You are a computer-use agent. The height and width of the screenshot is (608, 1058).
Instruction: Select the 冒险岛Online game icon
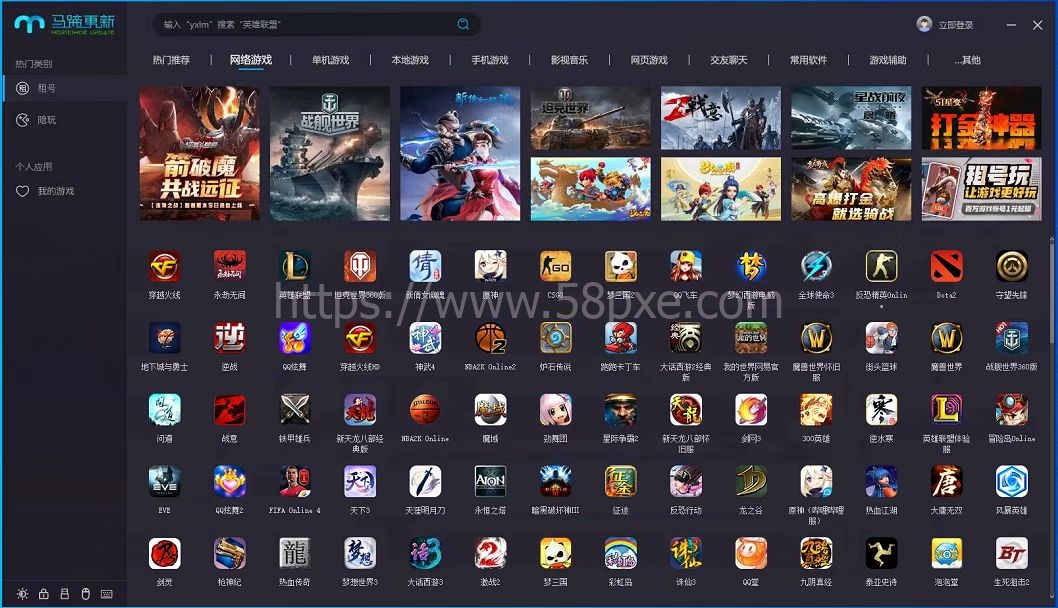[x=1011, y=410]
